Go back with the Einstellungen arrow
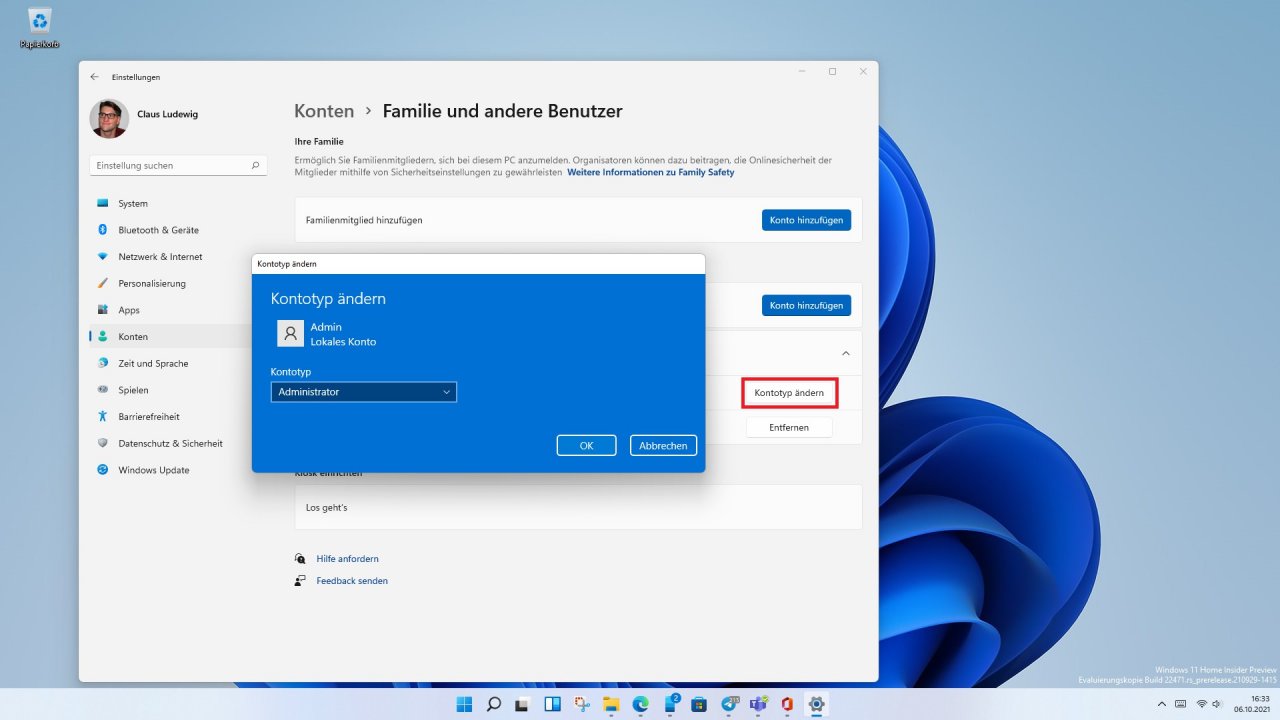The height and width of the screenshot is (720, 1280). (x=95, y=77)
